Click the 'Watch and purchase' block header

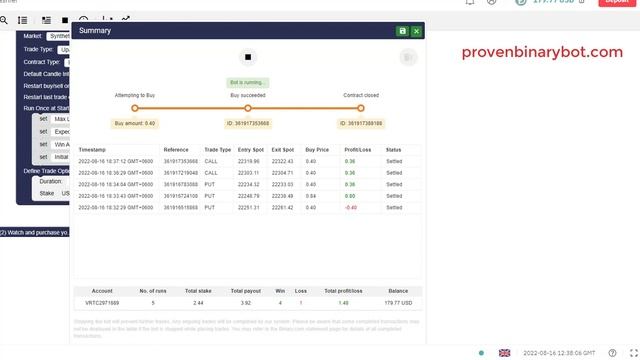tap(35, 232)
